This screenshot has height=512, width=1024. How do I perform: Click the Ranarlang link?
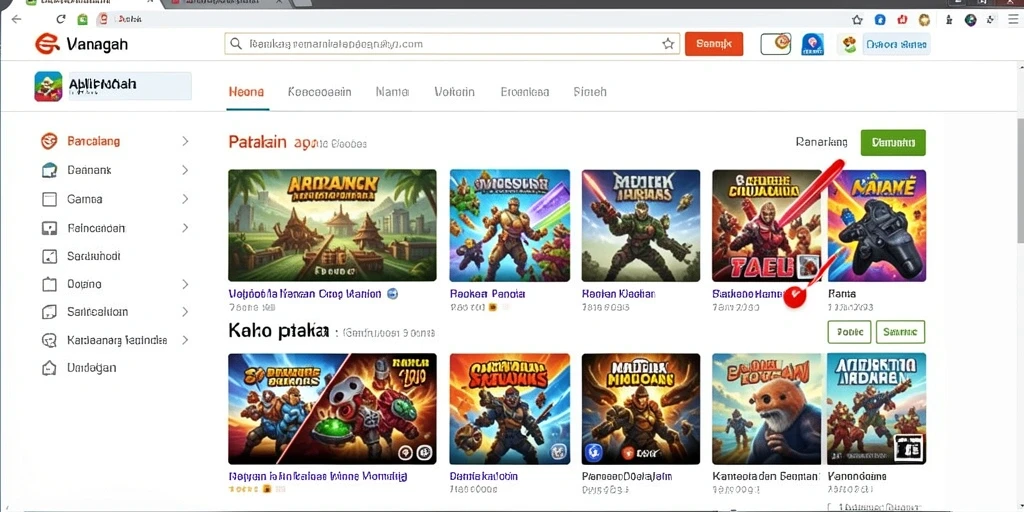pyautogui.click(x=822, y=142)
